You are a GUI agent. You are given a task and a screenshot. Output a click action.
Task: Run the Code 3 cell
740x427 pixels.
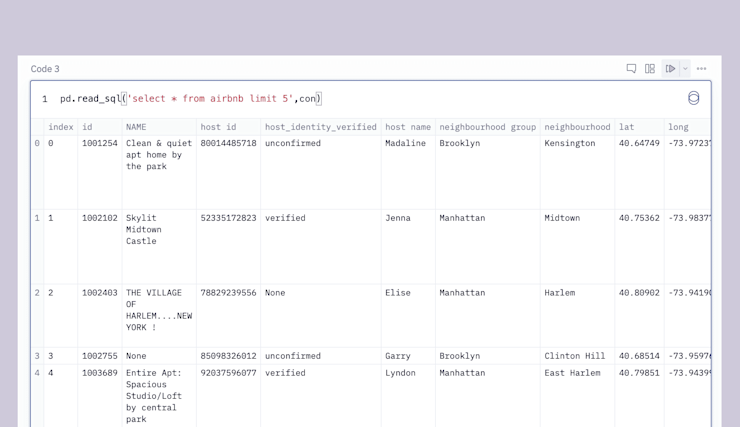pyautogui.click(x=670, y=69)
